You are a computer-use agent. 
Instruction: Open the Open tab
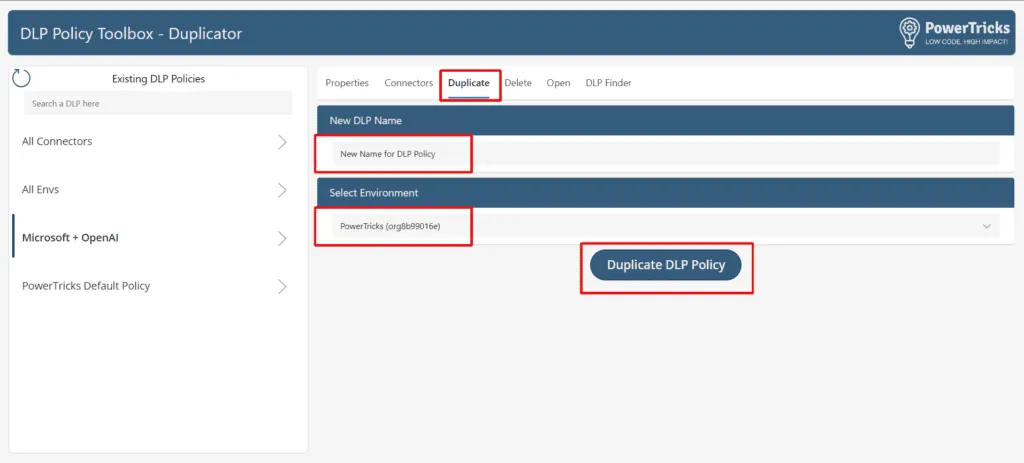tap(558, 83)
